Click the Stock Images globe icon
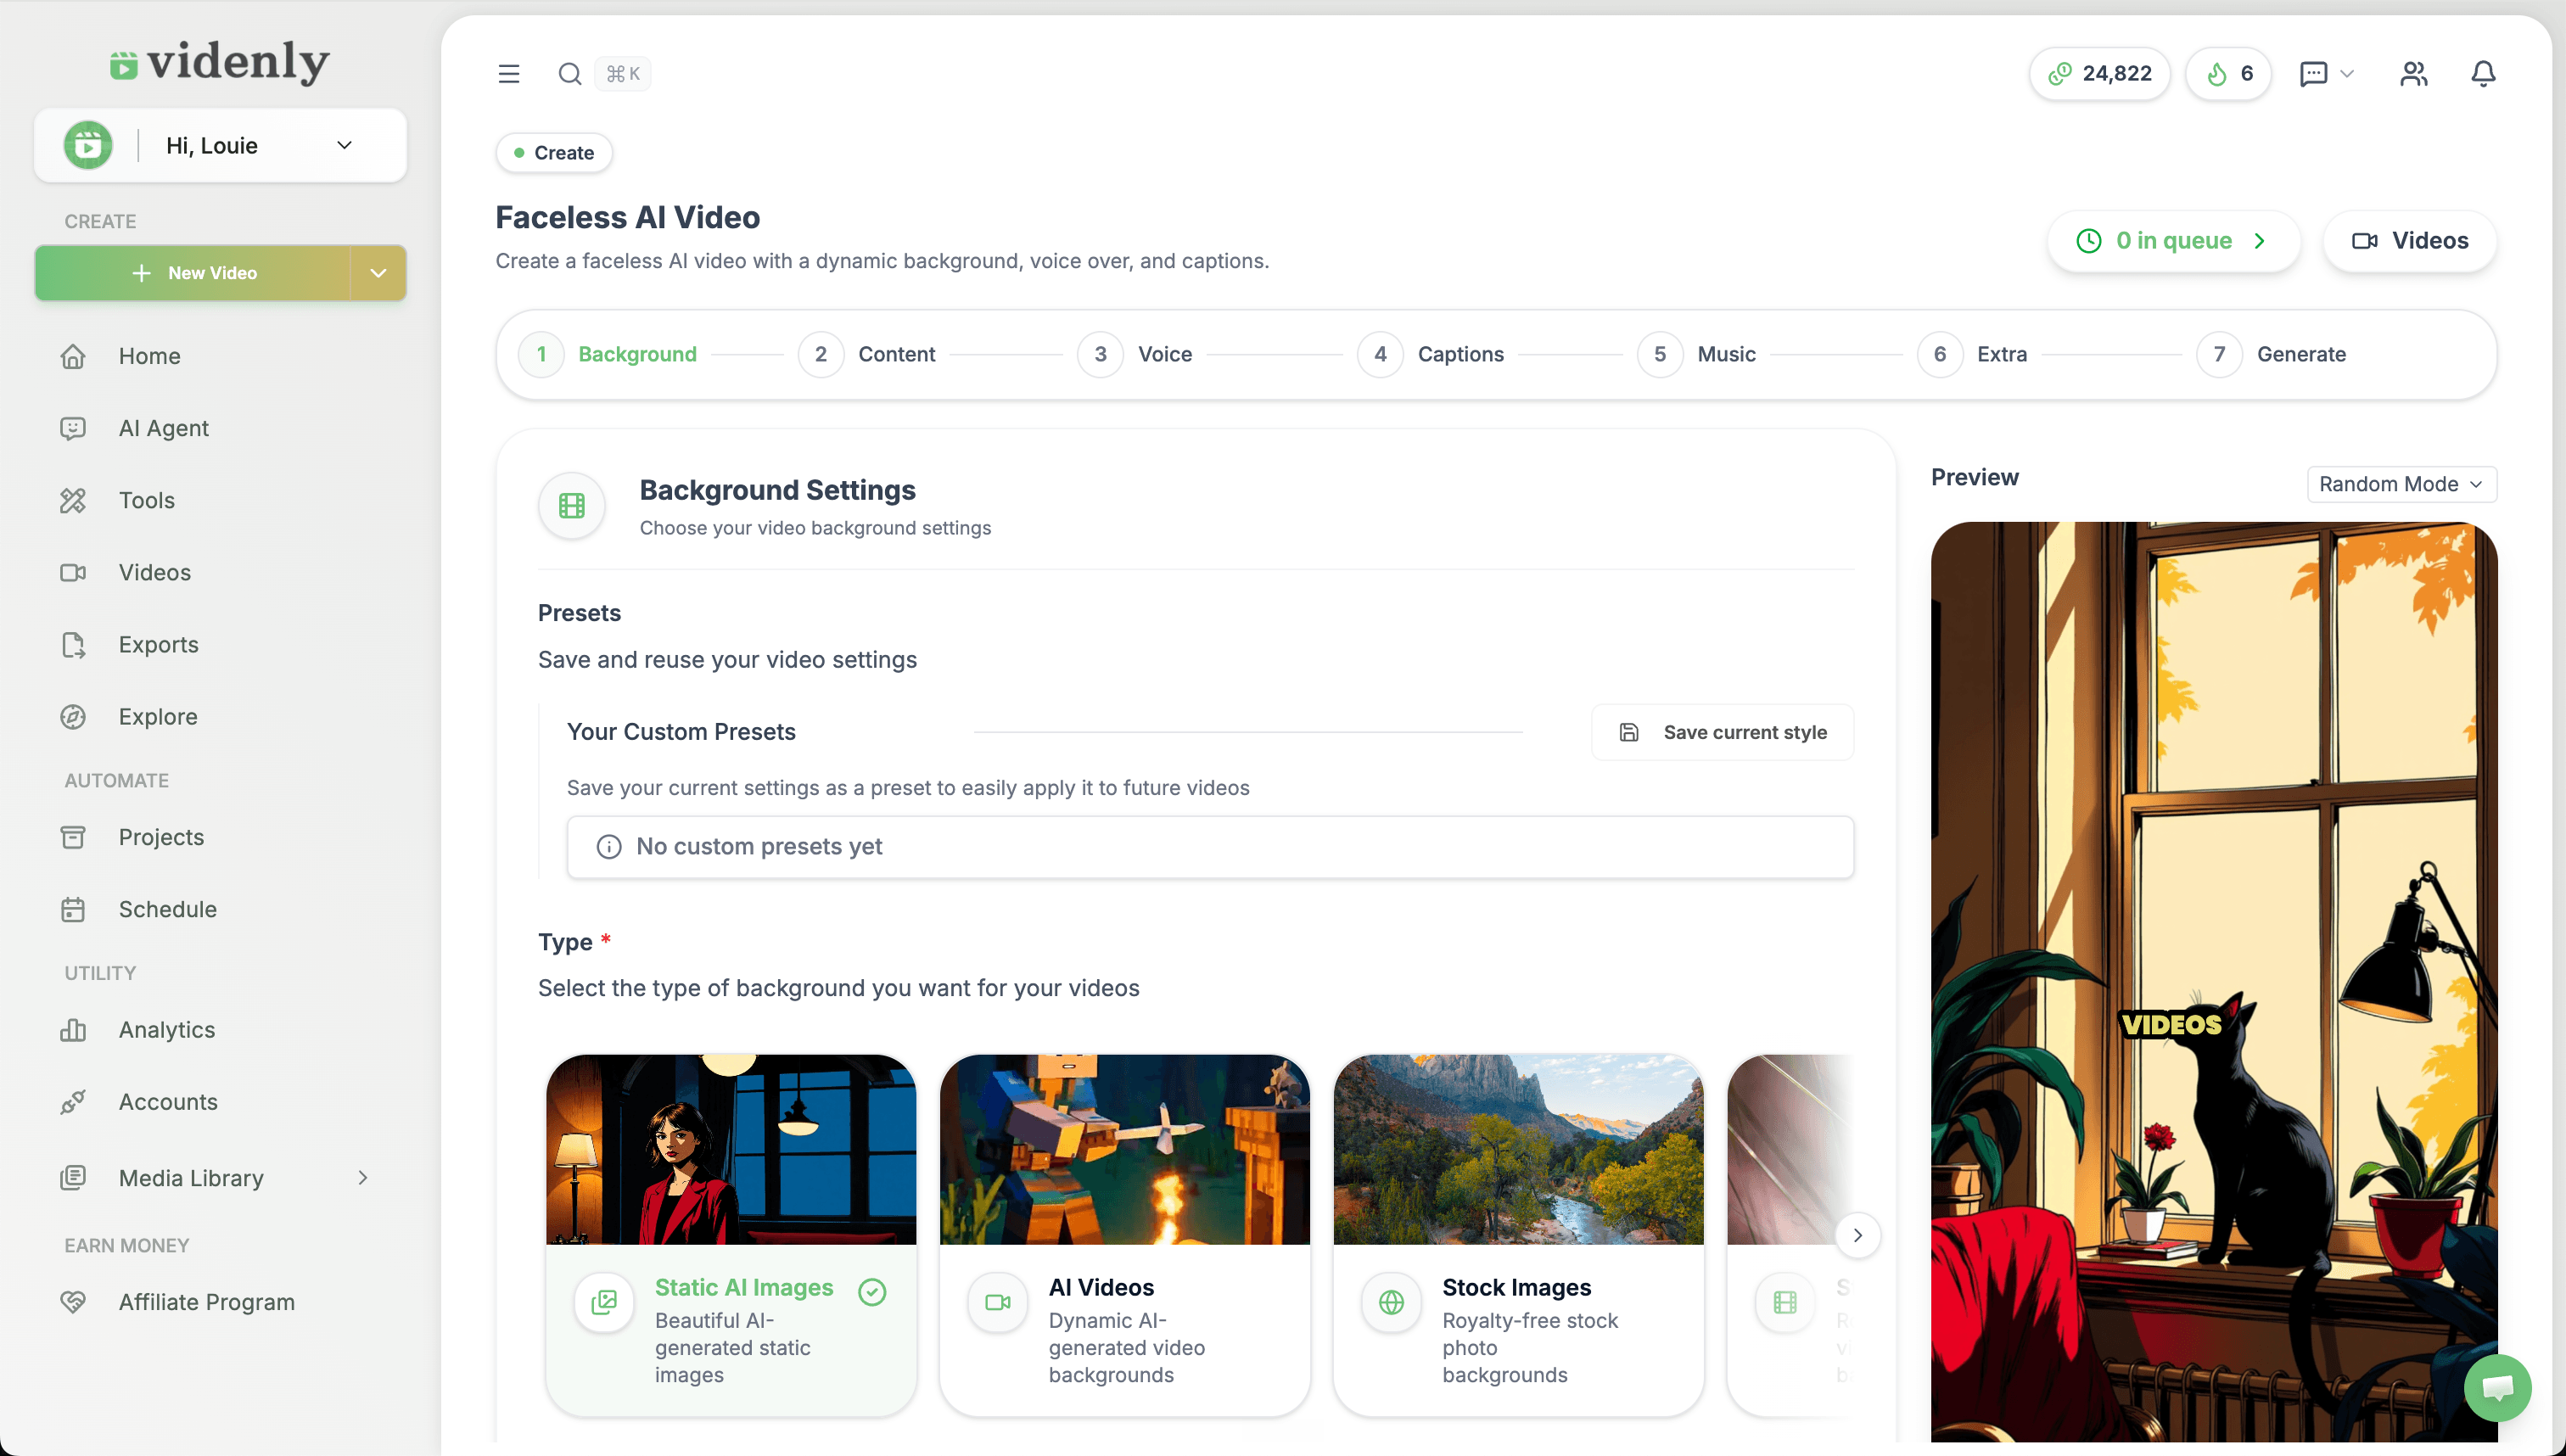The height and width of the screenshot is (1456, 2566). pos(1392,1302)
